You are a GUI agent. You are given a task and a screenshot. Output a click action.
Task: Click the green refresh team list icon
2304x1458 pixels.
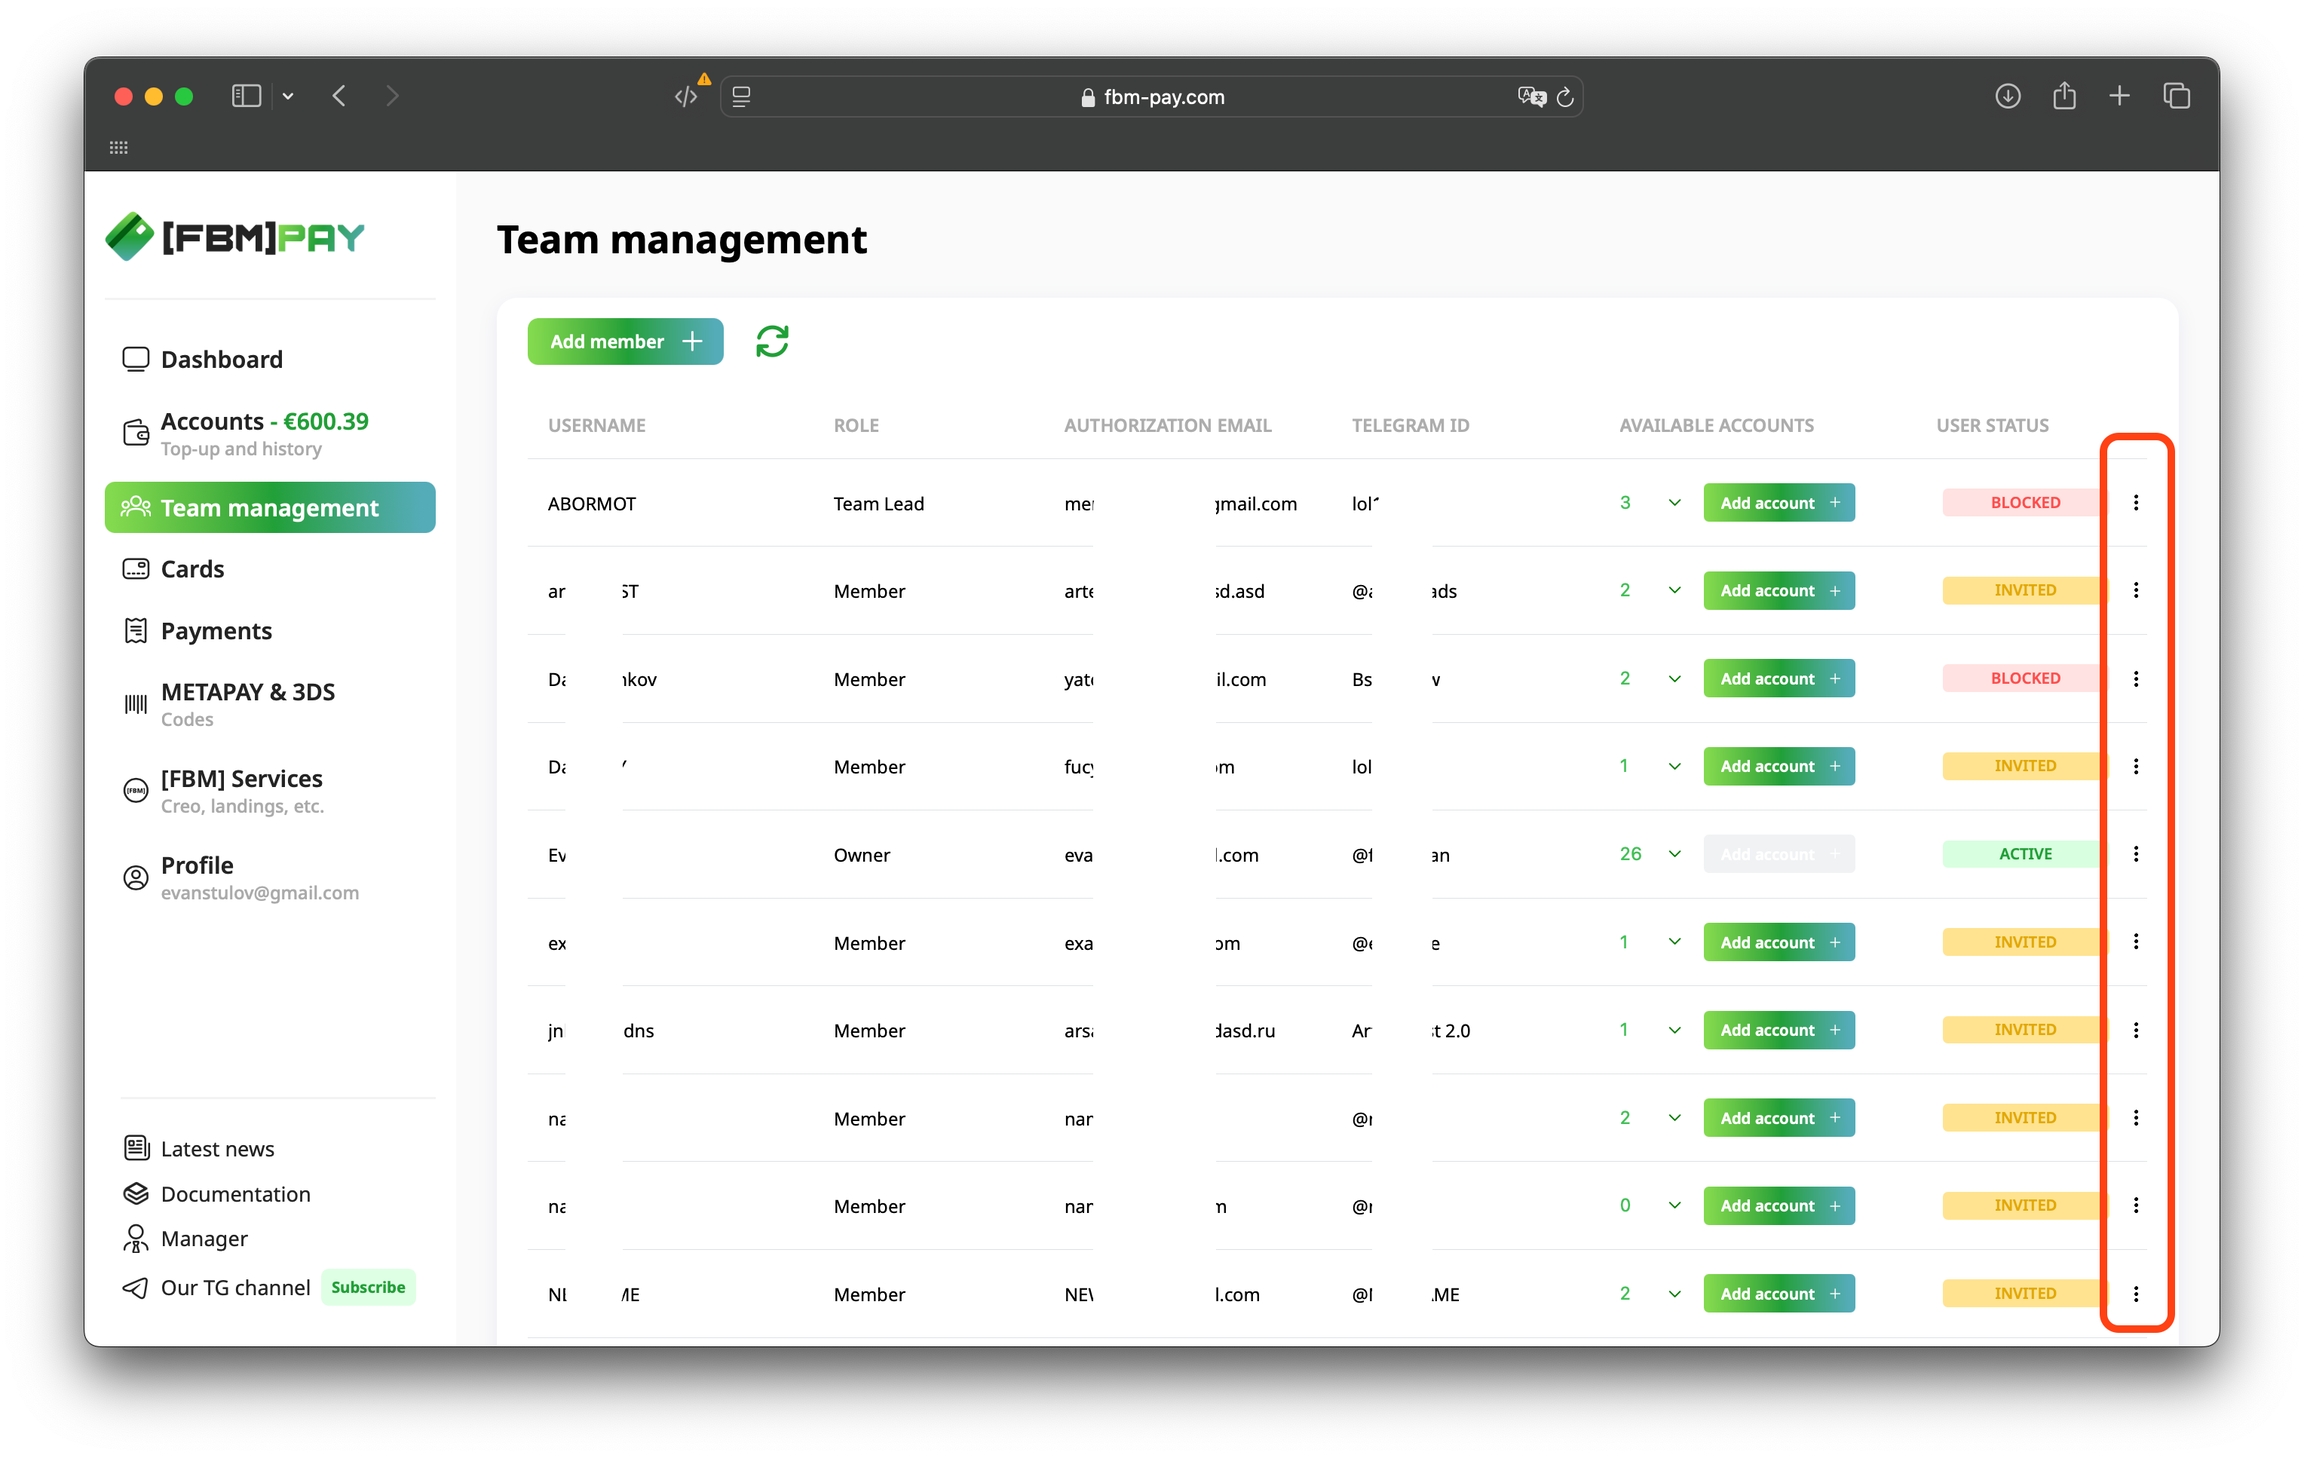click(772, 342)
